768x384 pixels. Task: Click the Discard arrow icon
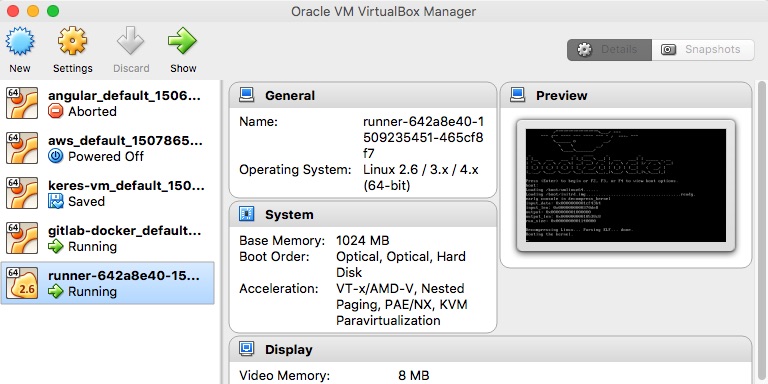click(131, 41)
